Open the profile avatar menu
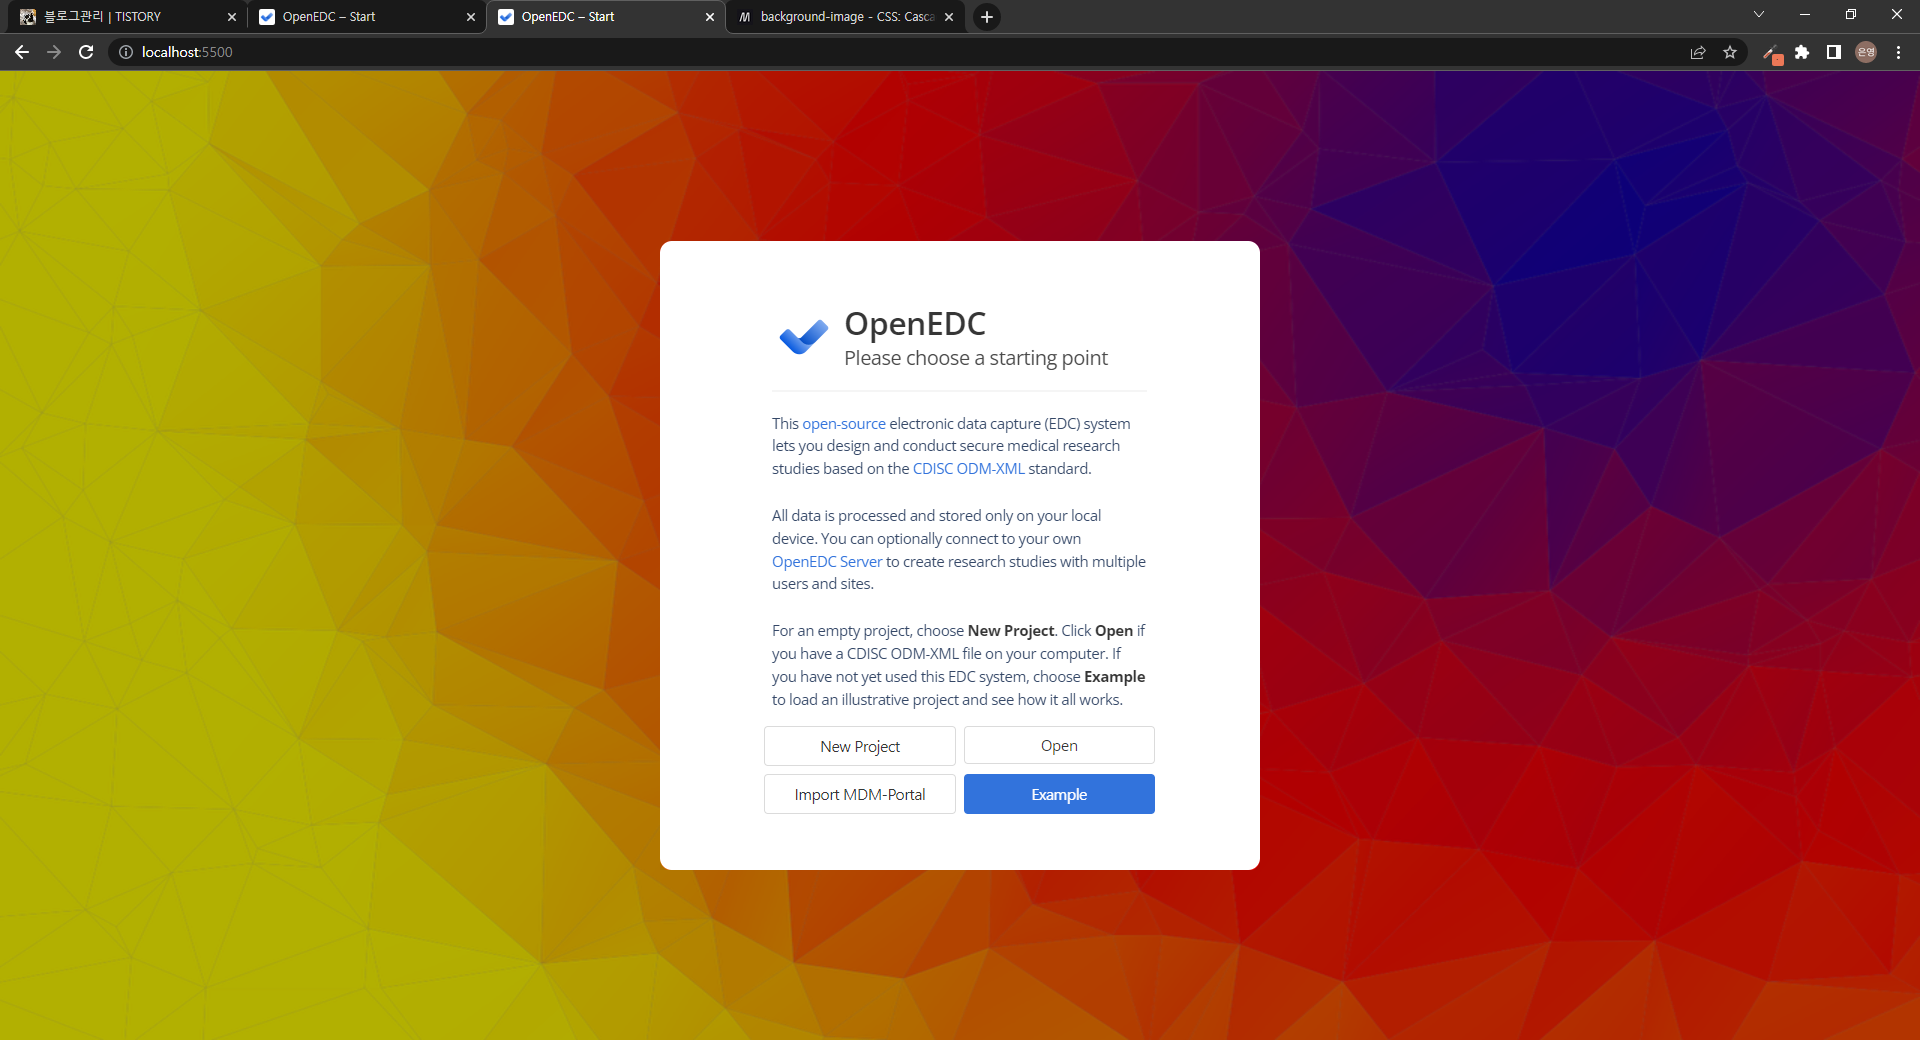This screenshot has width=1920, height=1040. [x=1866, y=52]
